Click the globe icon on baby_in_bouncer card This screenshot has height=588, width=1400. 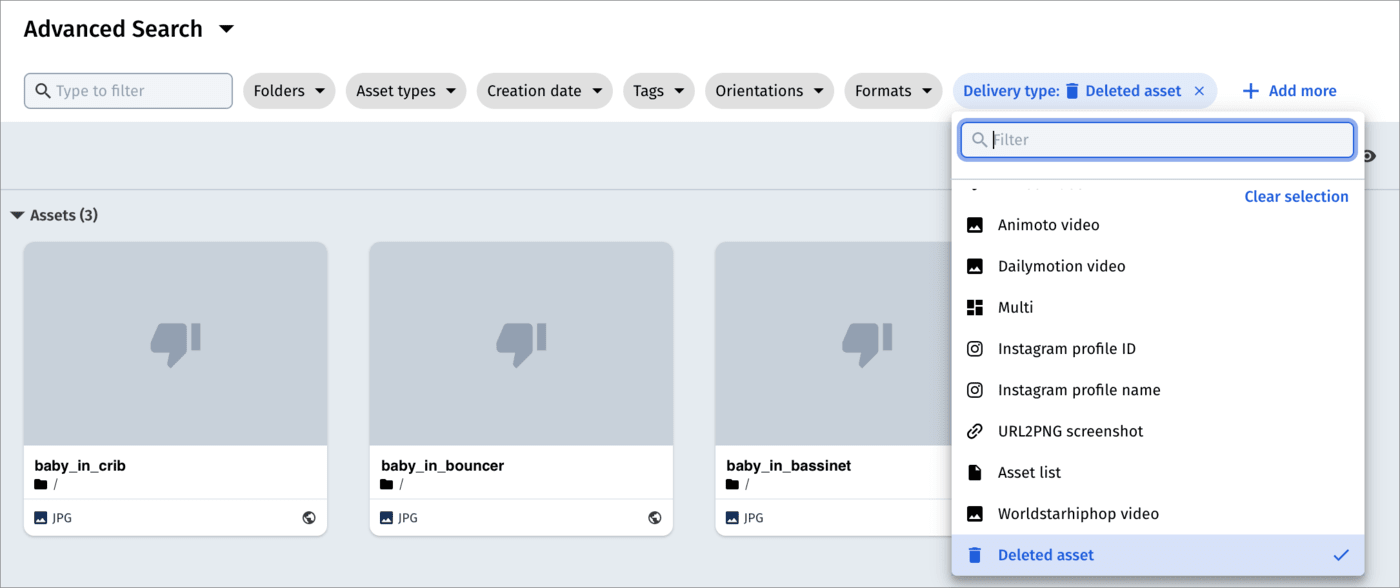click(x=655, y=518)
